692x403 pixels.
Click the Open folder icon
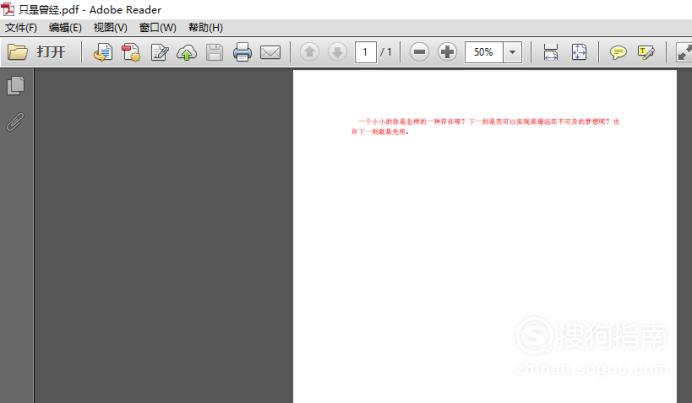pos(18,52)
